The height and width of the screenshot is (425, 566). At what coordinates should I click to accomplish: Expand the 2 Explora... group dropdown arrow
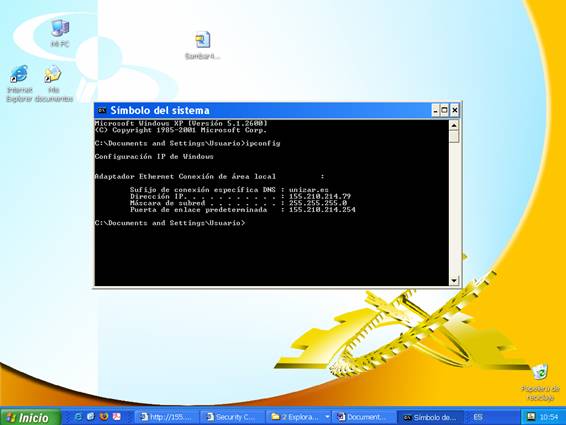[x=327, y=417]
